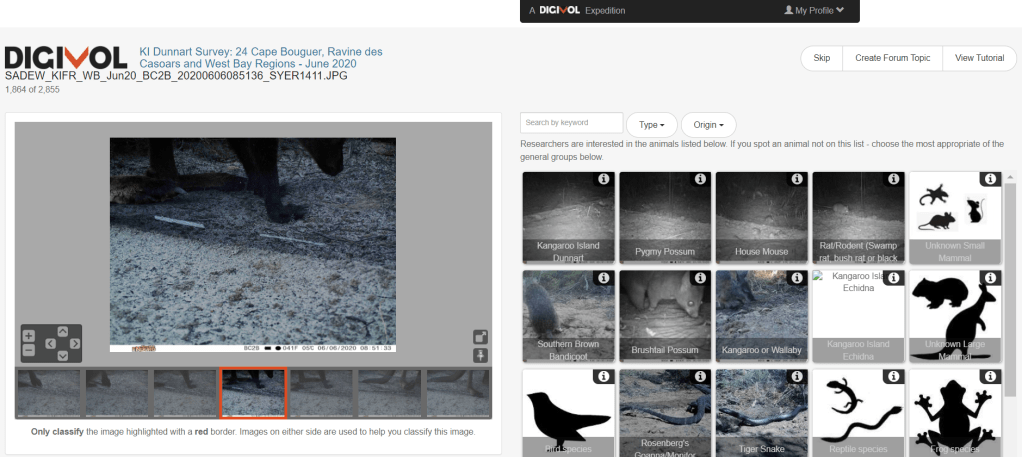Open the View Tutorial tab
Image resolution: width=1022 pixels, height=457 pixels.
point(979,58)
